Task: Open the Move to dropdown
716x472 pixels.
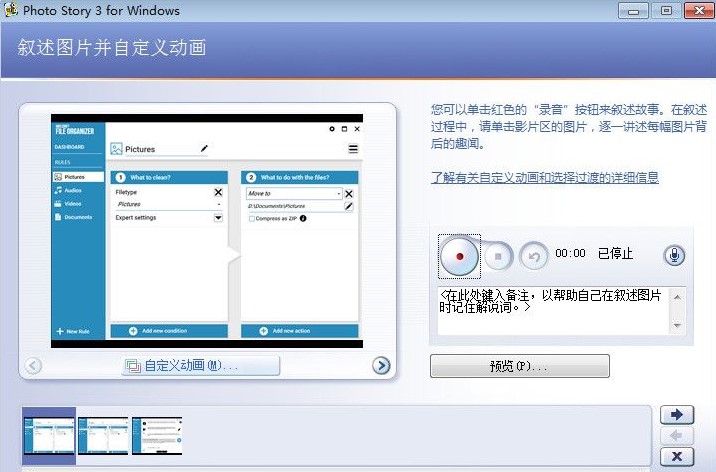Action: coord(294,194)
